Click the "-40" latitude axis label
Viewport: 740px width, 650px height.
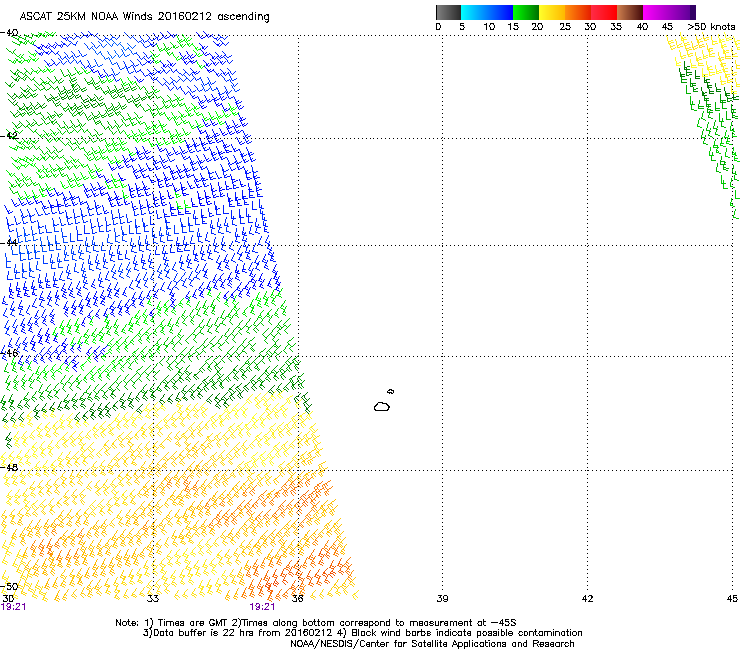(9, 33)
